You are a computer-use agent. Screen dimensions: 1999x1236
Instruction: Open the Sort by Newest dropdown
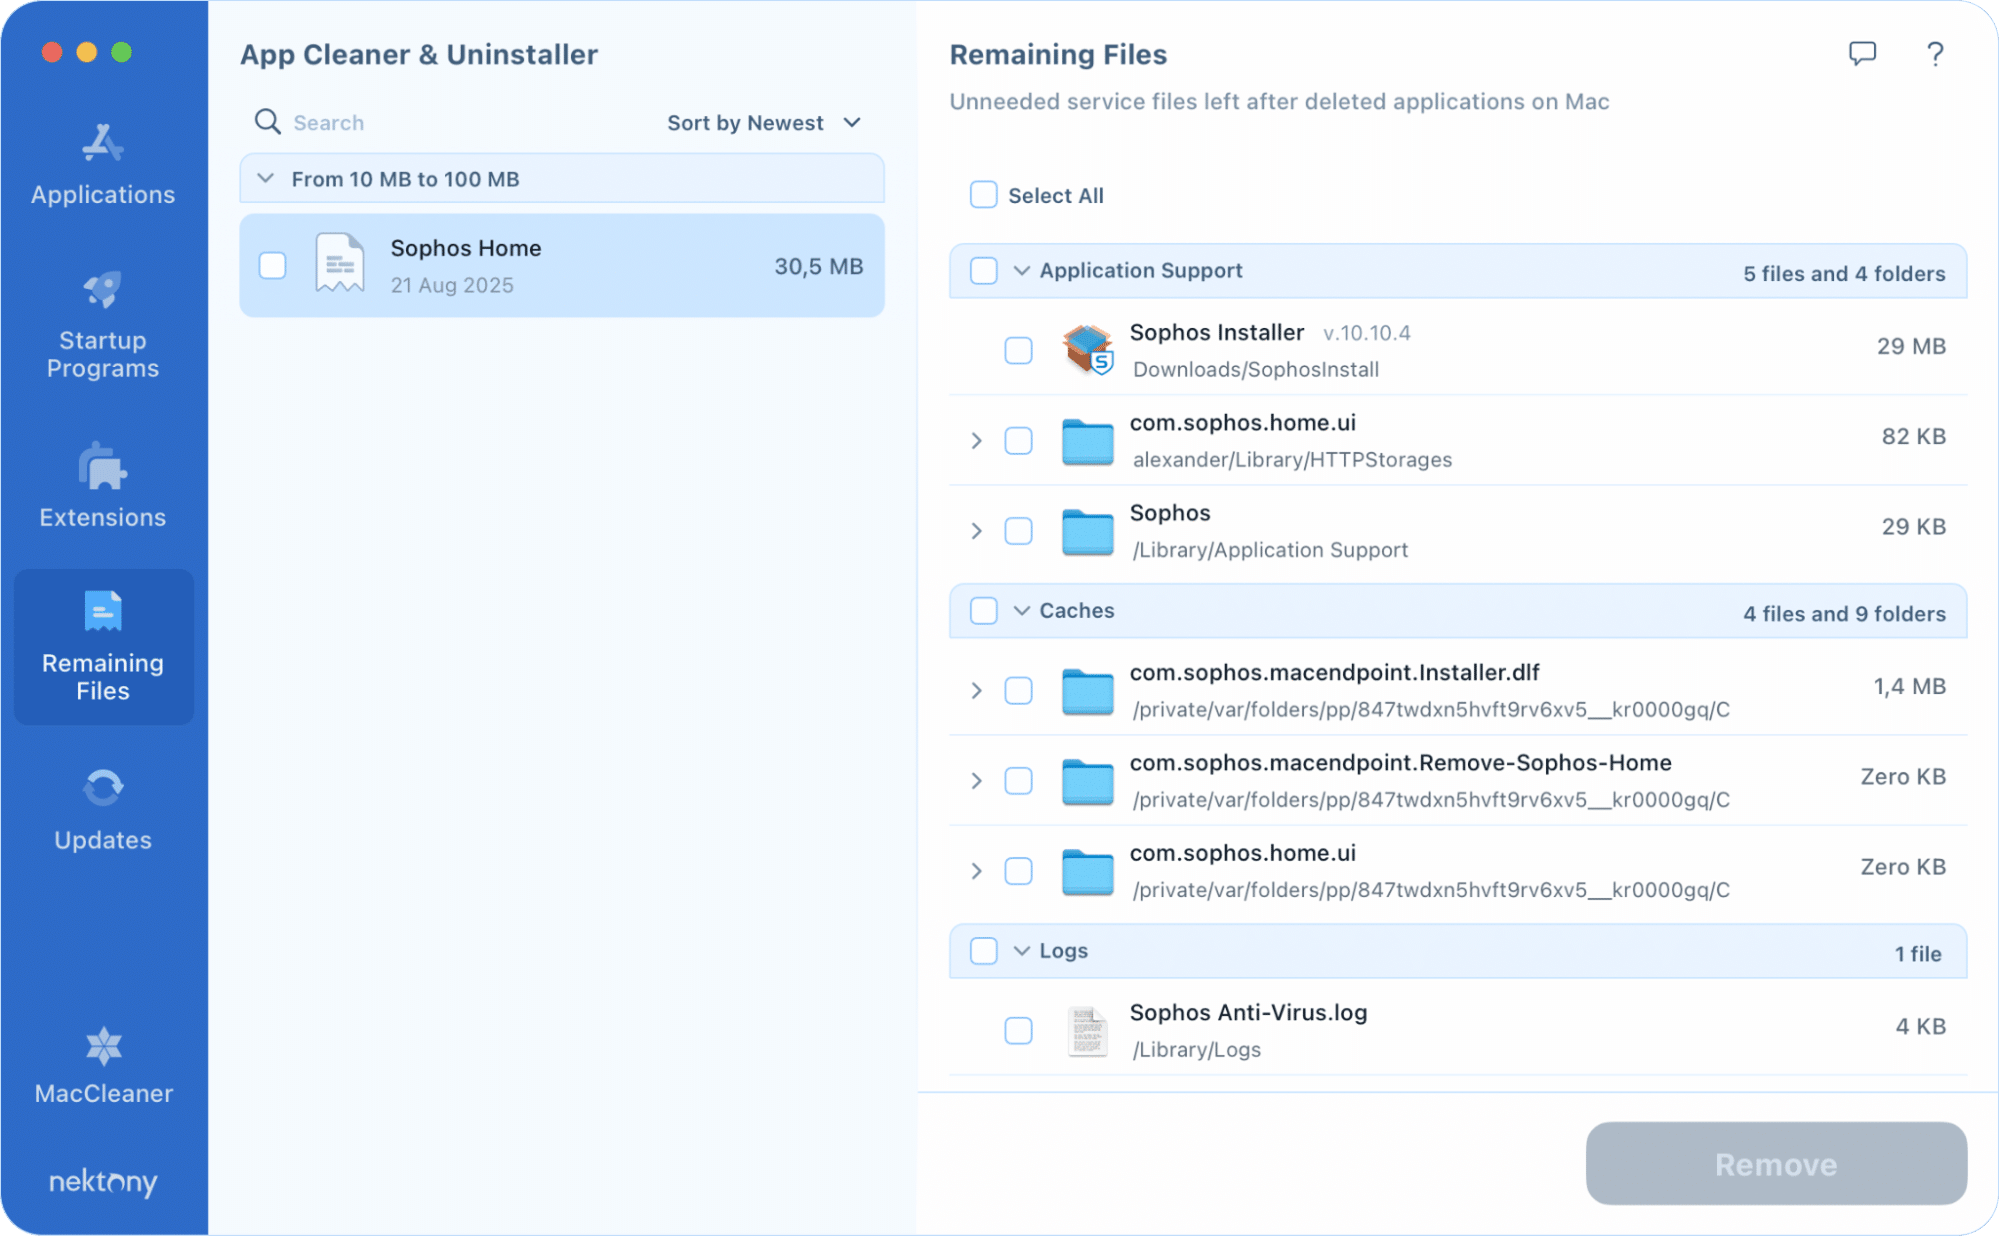(x=765, y=122)
